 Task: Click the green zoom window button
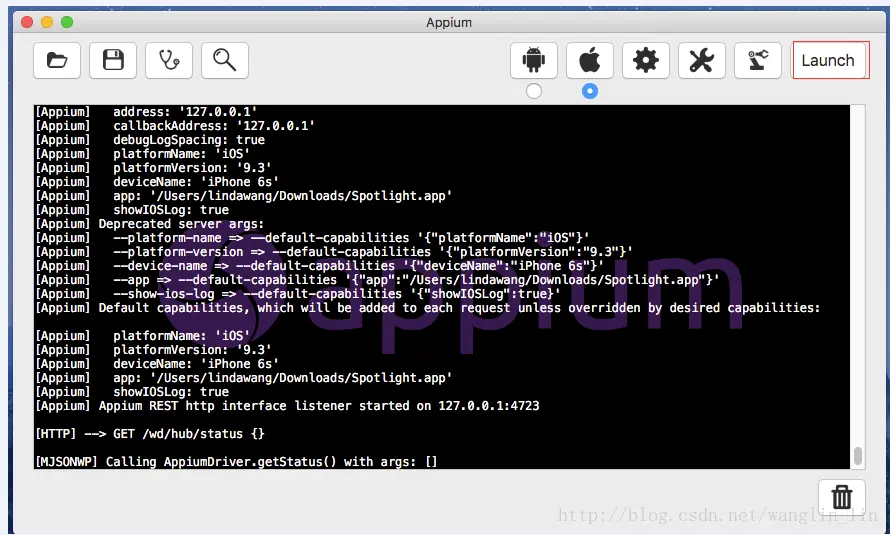pos(67,22)
